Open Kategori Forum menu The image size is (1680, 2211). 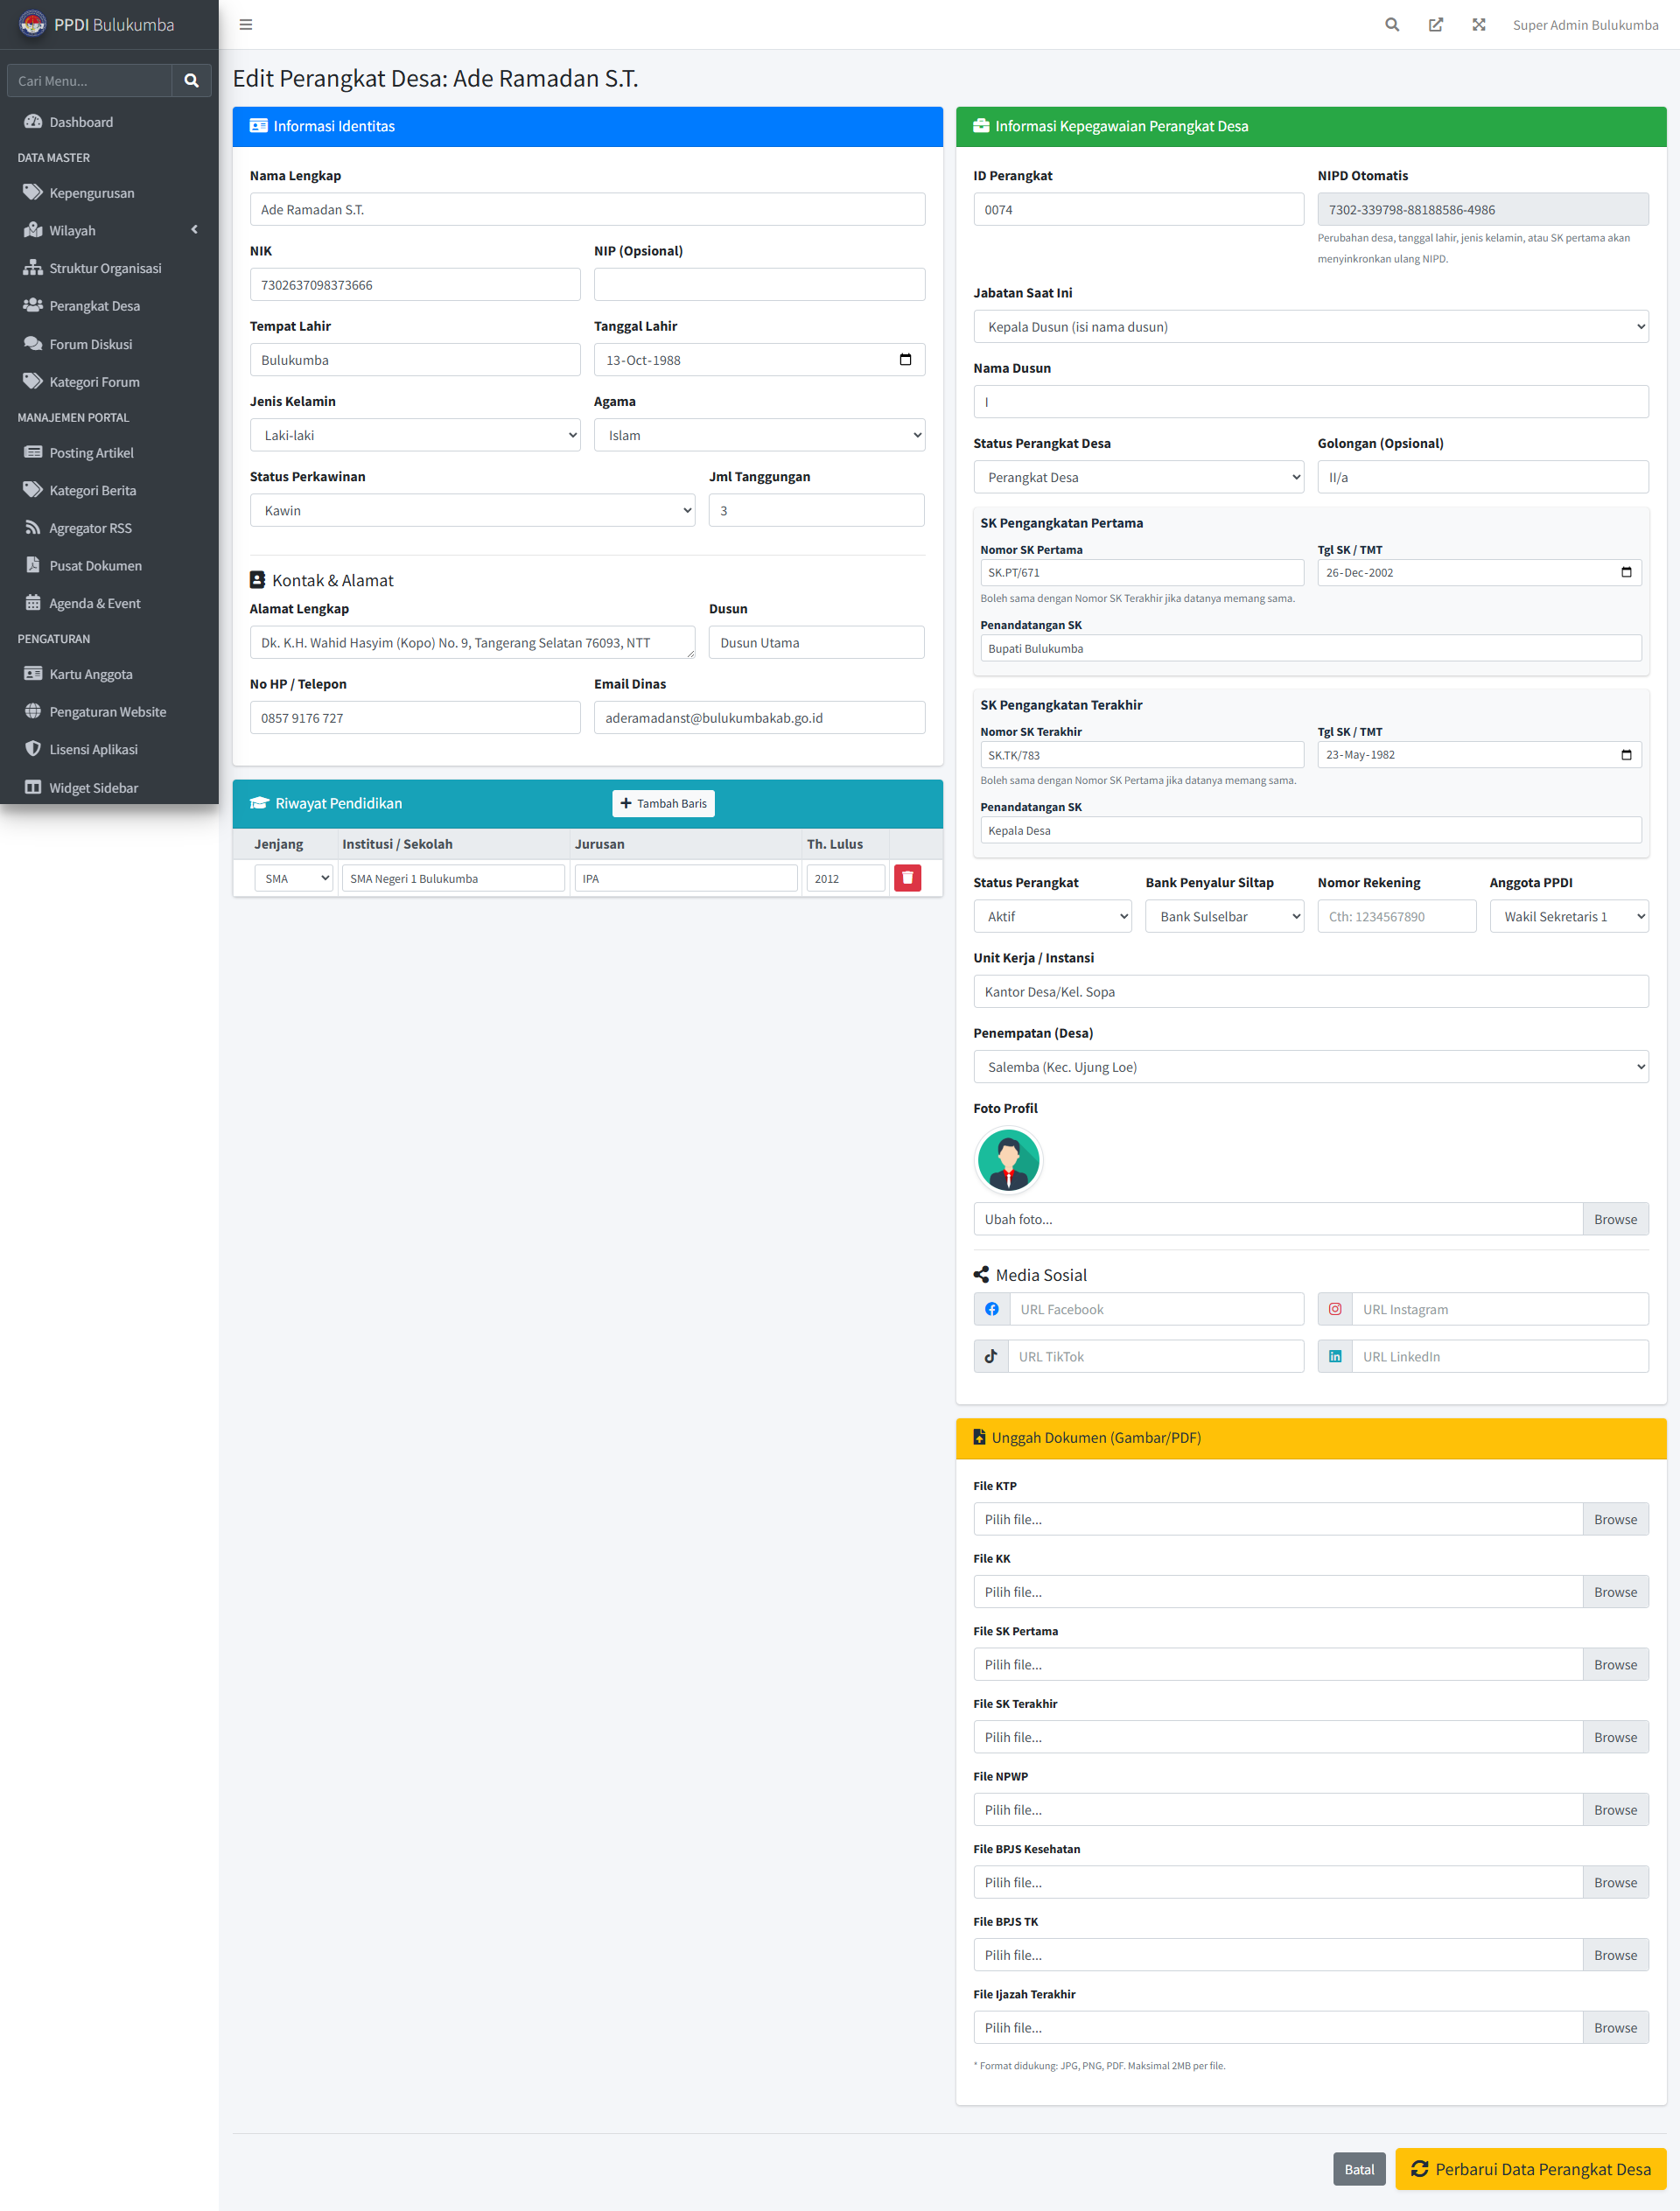109,382
